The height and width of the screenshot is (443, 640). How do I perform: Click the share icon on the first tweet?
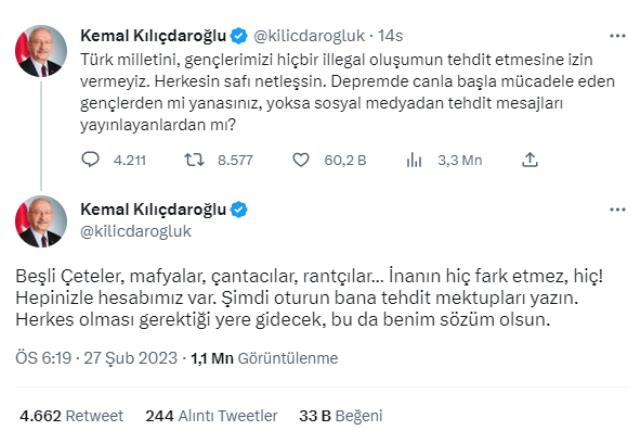click(531, 158)
